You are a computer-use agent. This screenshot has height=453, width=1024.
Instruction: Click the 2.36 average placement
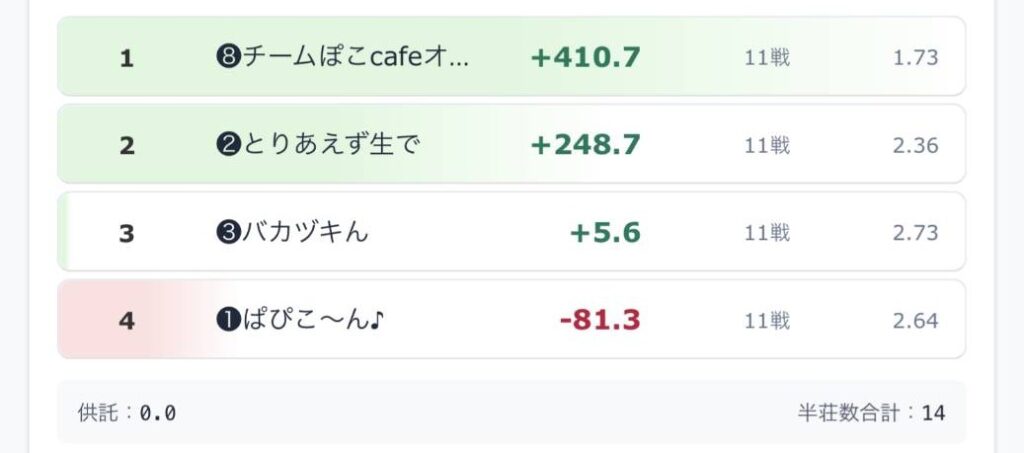coord(916,146)
